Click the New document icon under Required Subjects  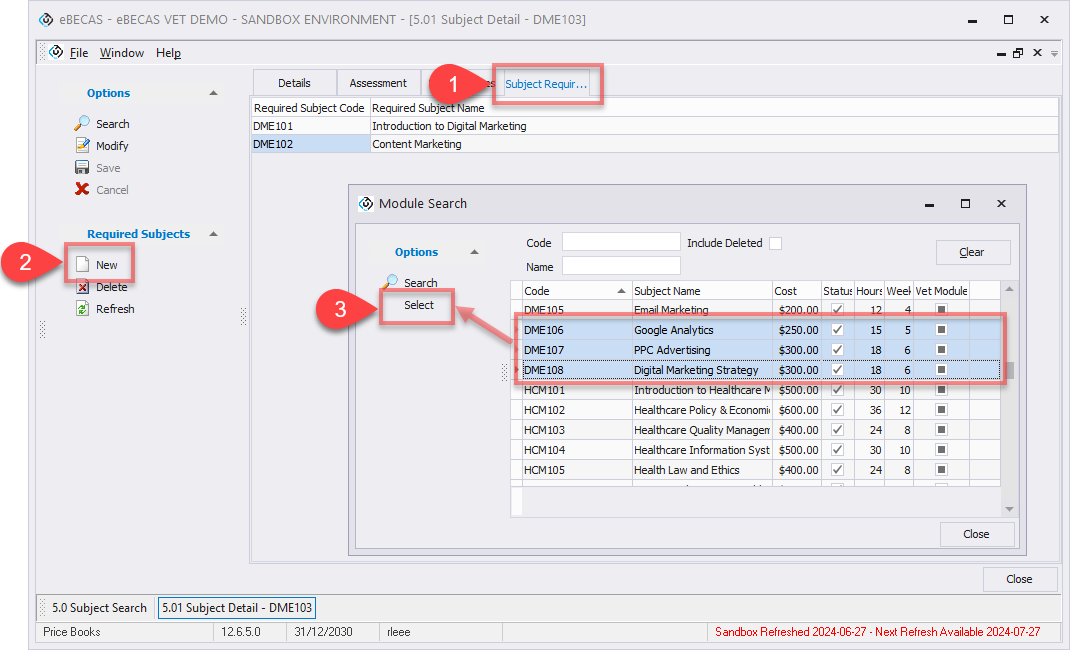pyautogui.click(x=83, y=265)
